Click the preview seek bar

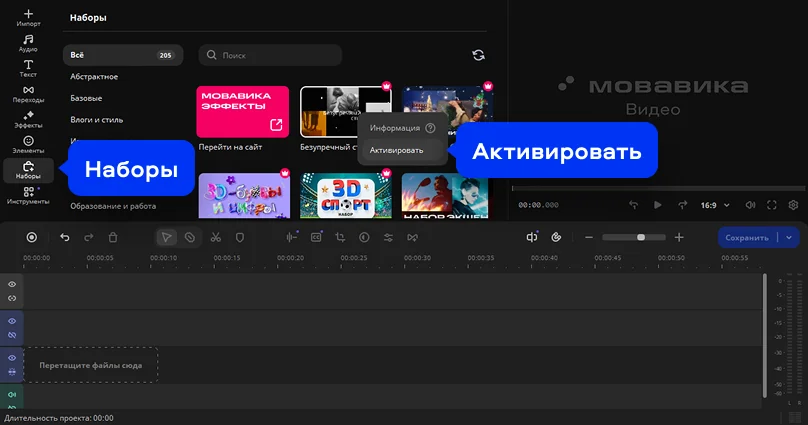point(659,189)
